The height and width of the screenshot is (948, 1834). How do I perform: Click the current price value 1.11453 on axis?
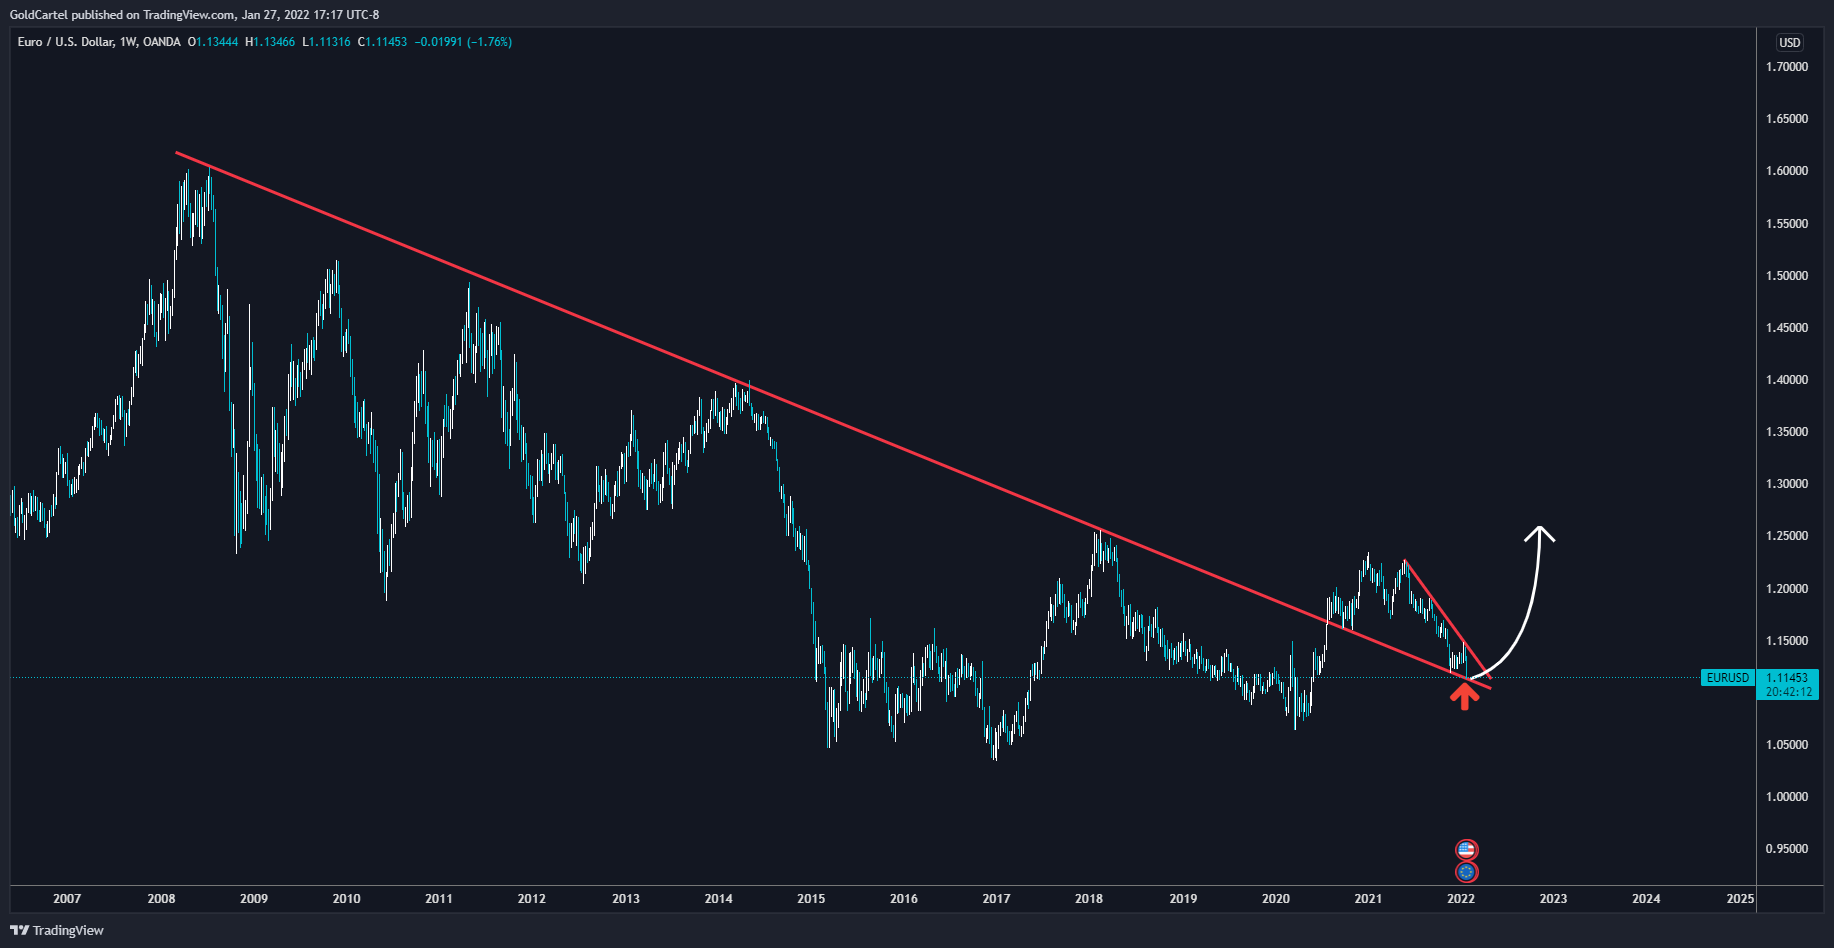click(x=1787, y=678)
